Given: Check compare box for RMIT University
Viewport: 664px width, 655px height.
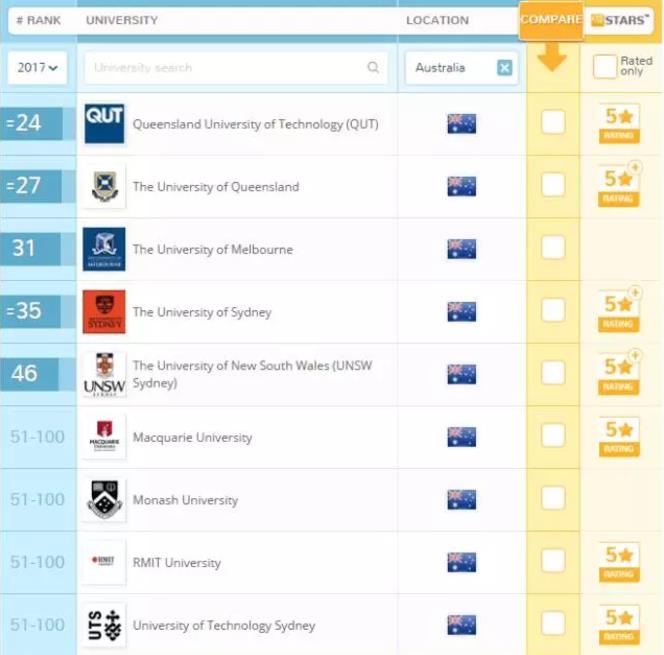Looking at the screenshot, I should (553, 561).
